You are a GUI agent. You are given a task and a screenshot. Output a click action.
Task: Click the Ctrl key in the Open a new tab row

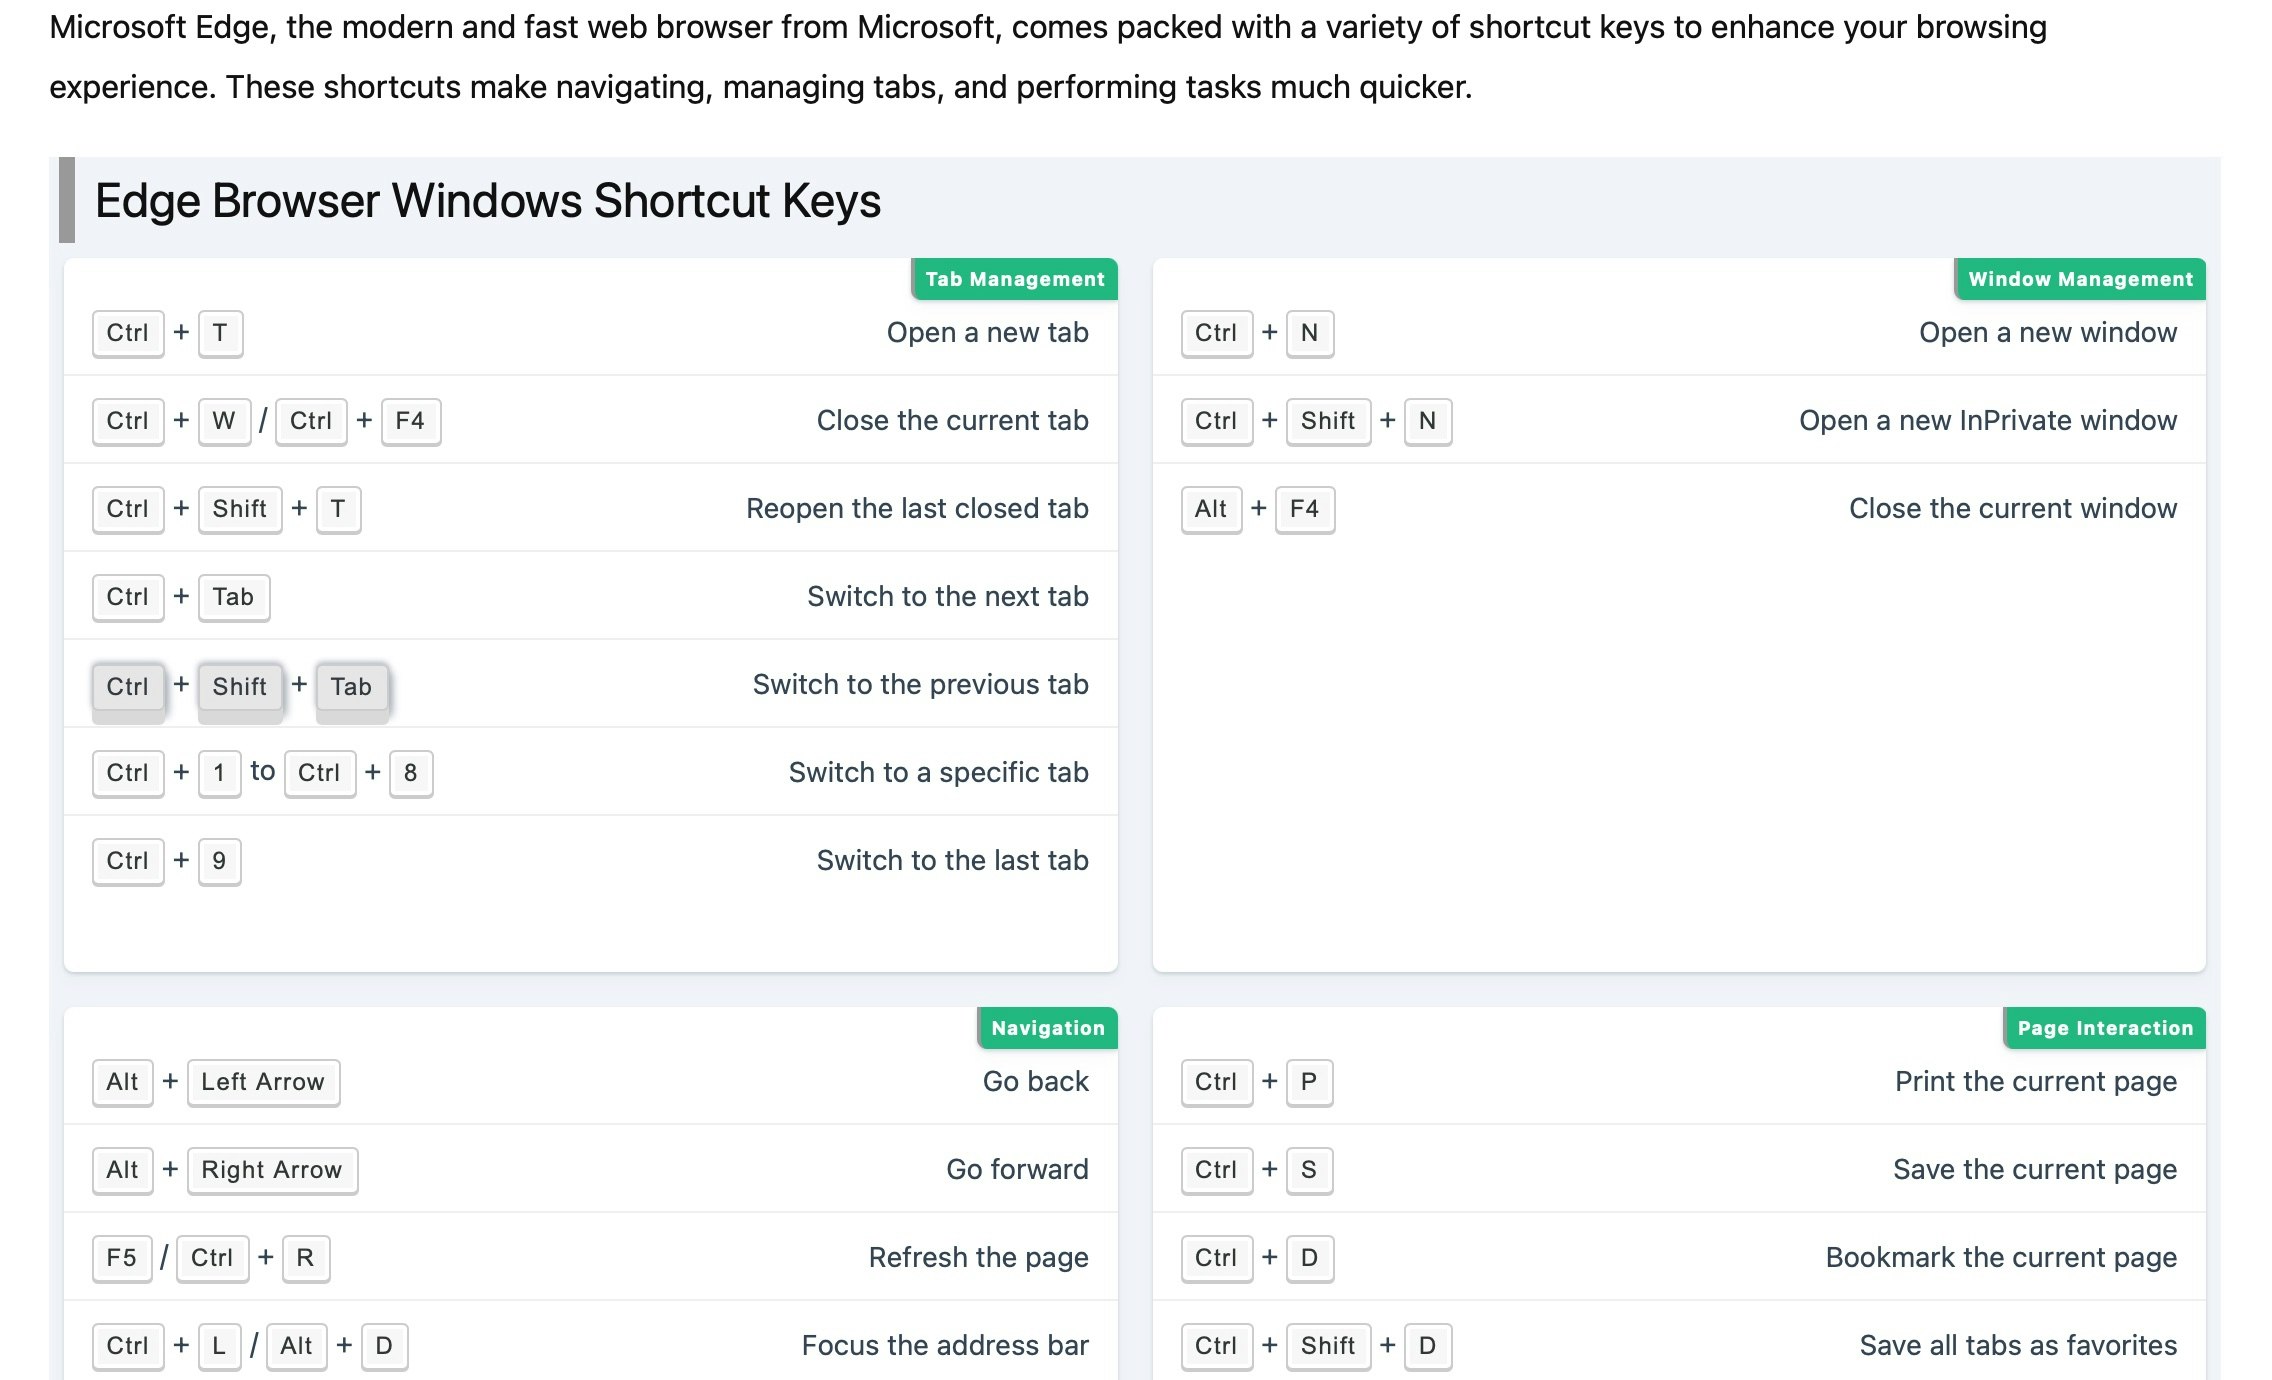128,333
